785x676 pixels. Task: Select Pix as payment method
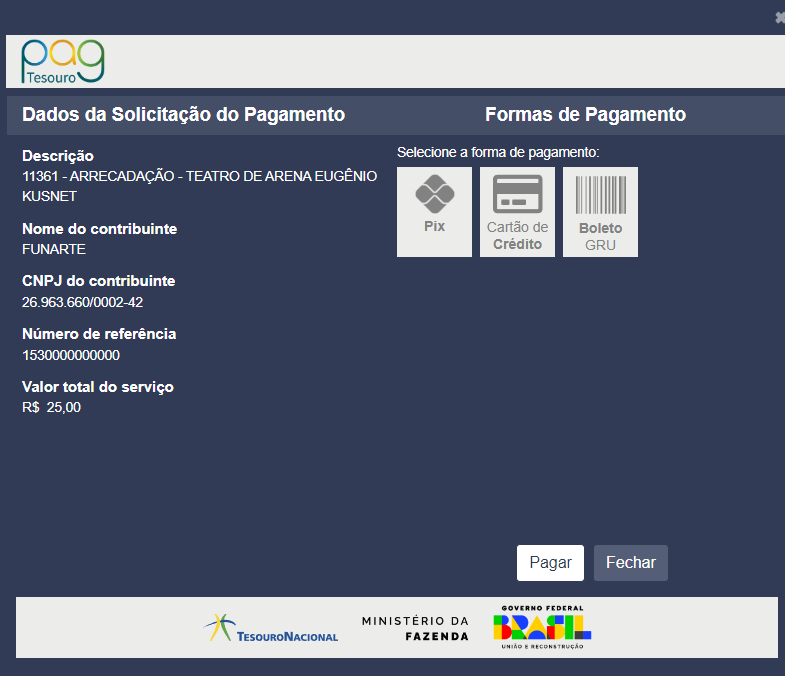[x=434, y=212]
